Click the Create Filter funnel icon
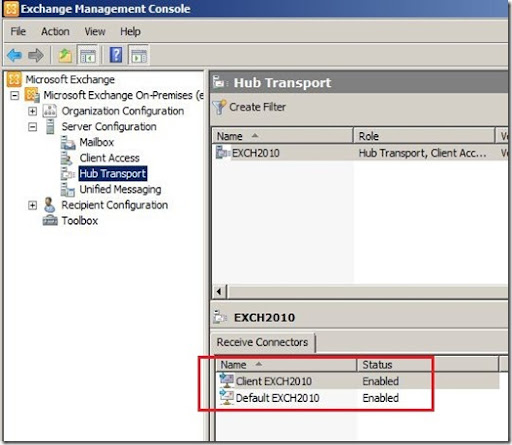This screenshot has width=512, height=445. pyautogui.click(x=219, y=107)
